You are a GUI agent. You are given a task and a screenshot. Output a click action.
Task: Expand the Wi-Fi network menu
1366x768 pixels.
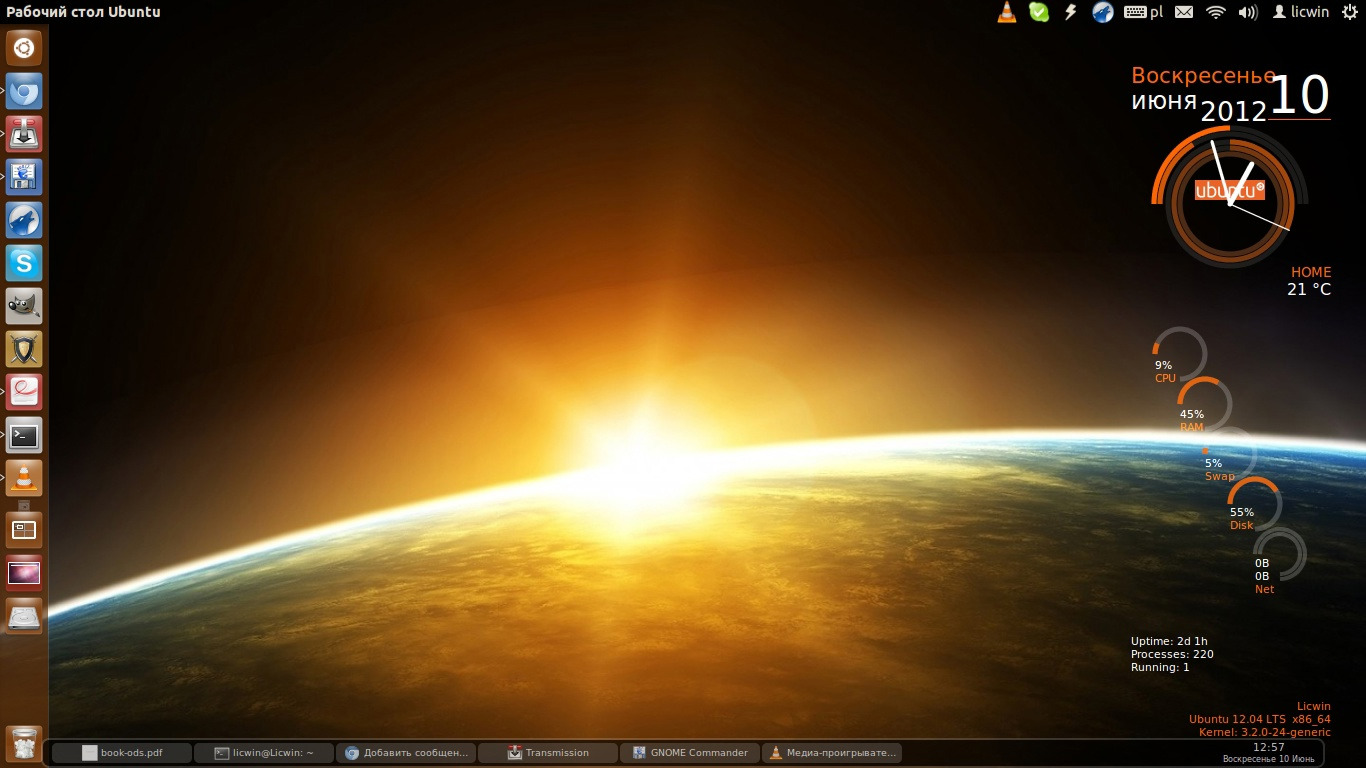[1216, 12]
